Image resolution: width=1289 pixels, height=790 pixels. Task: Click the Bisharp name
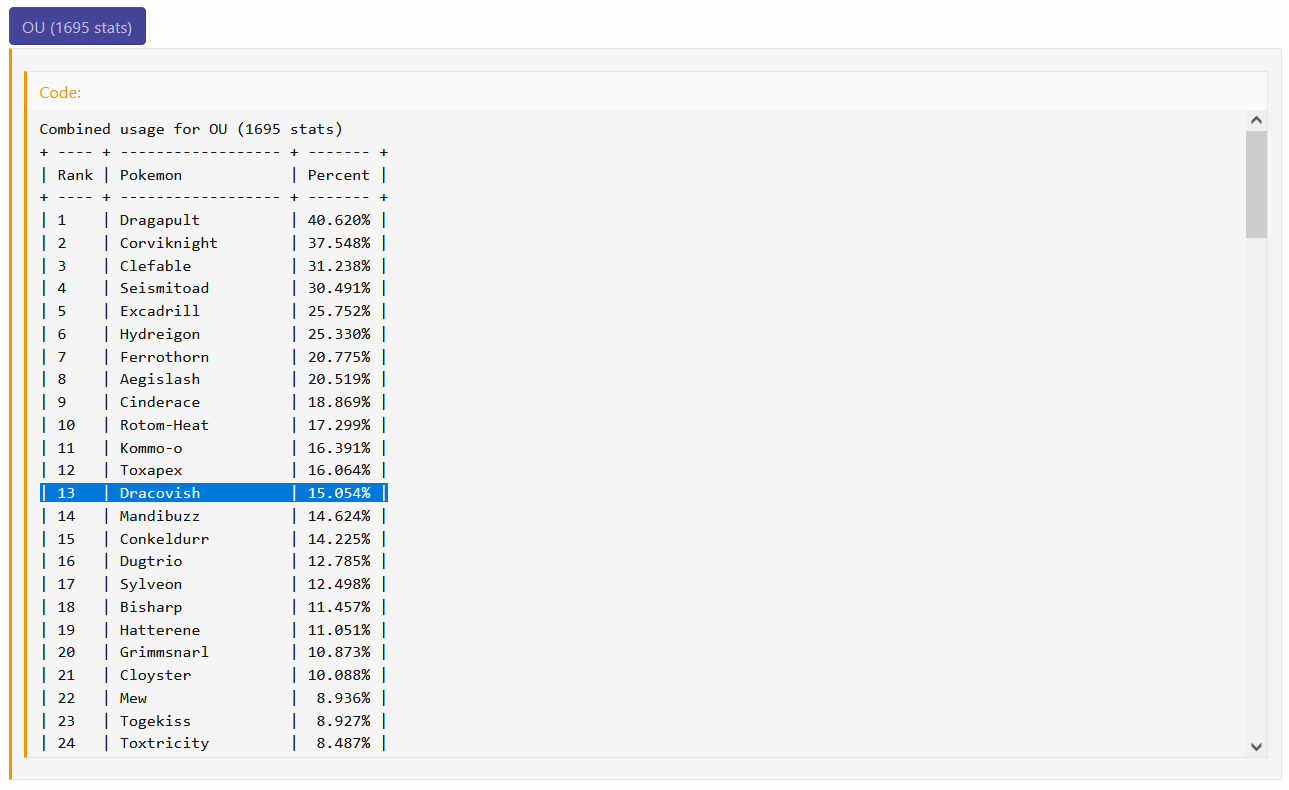click(151, 607)
